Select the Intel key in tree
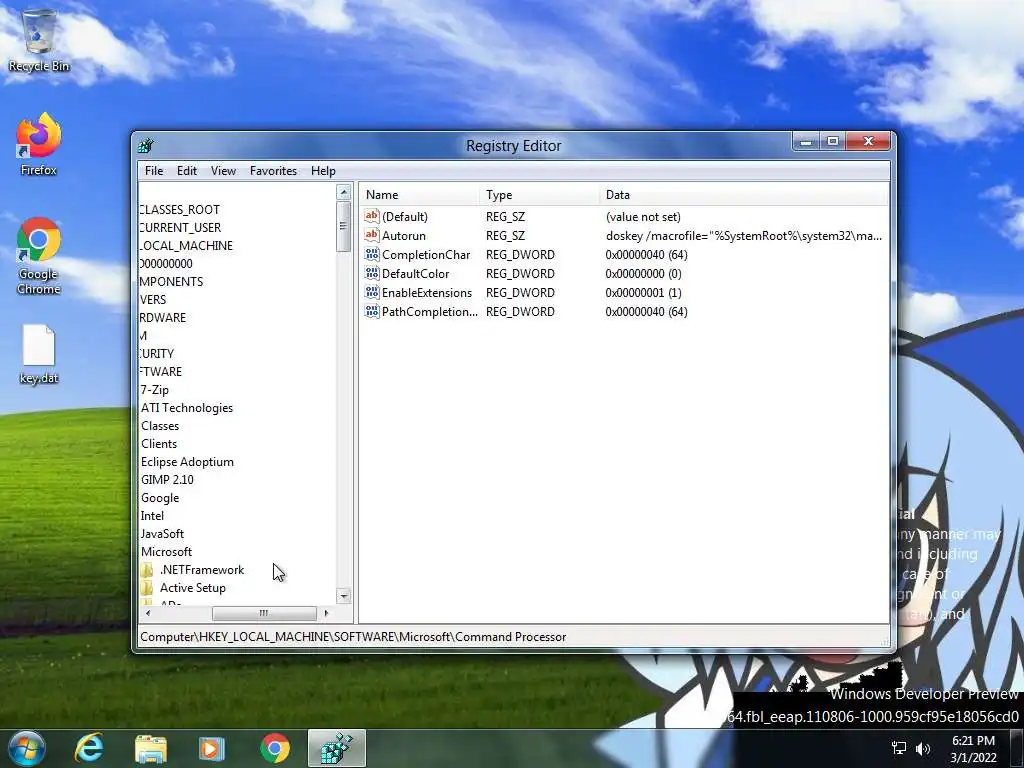1024x768 pixels. click(152, 516)
